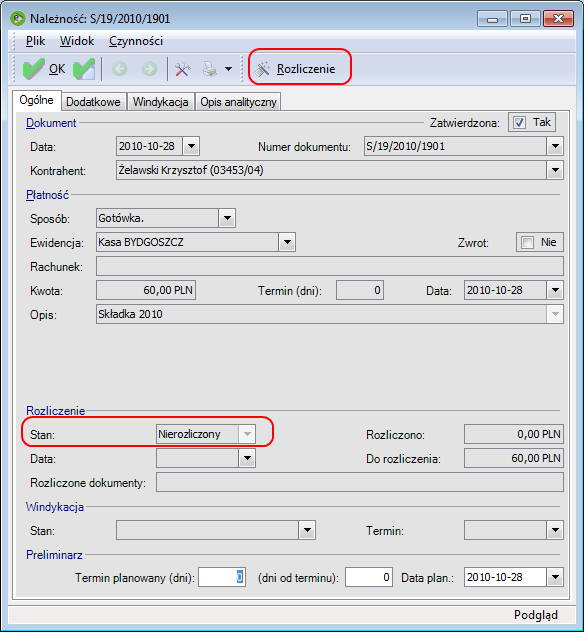Open the Sposób Gotówka dropdown
The image size is (584, 632).
pyautogui.click(x=227, y=218)
